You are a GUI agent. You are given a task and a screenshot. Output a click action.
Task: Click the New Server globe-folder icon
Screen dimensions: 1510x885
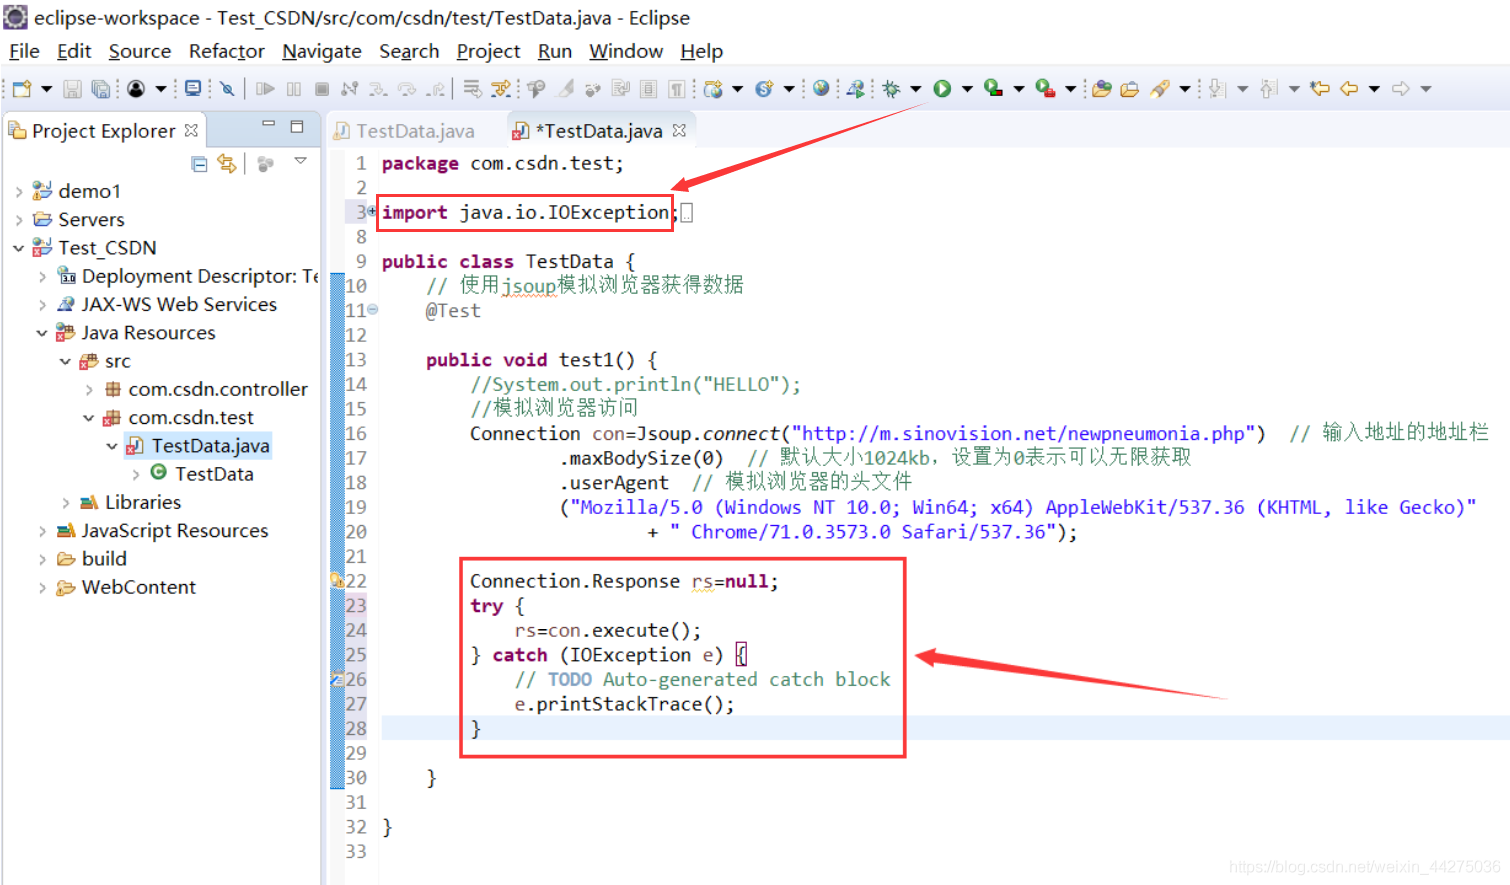[x=713, y=89]
